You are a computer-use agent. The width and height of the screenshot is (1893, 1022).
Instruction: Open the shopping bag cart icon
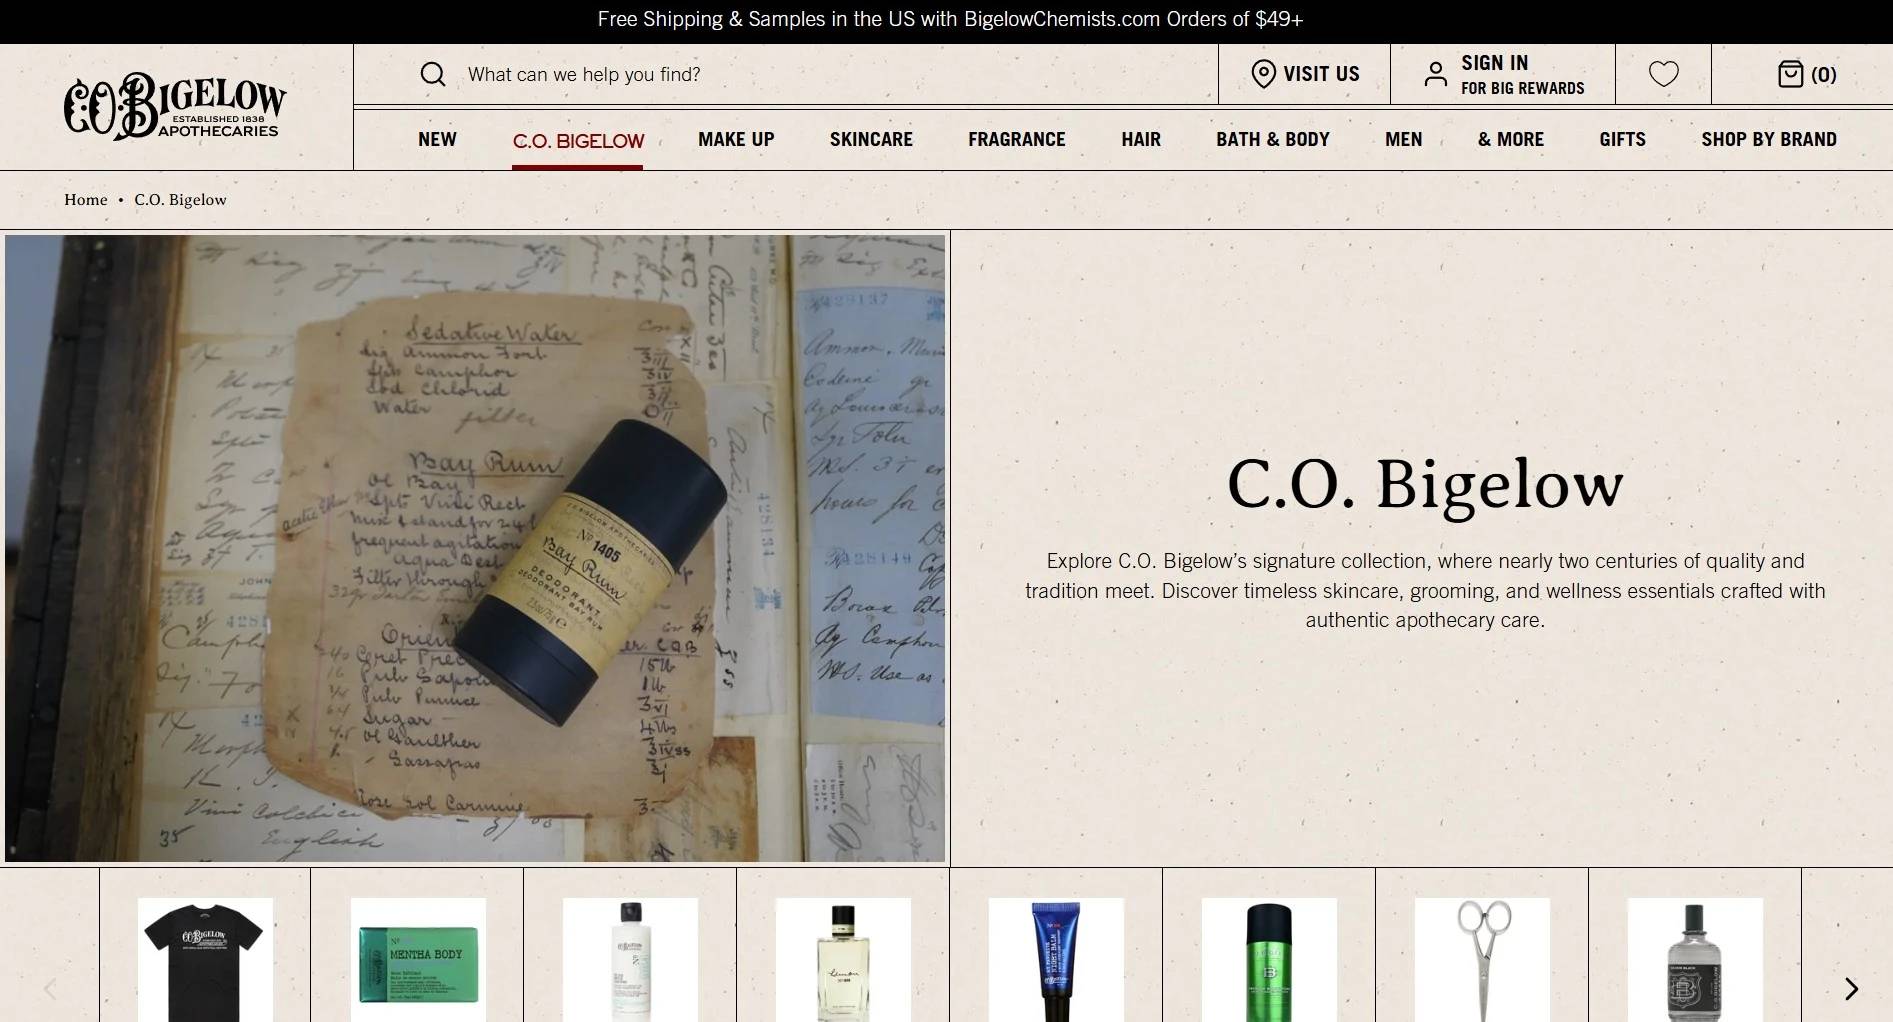point(1791,74)
